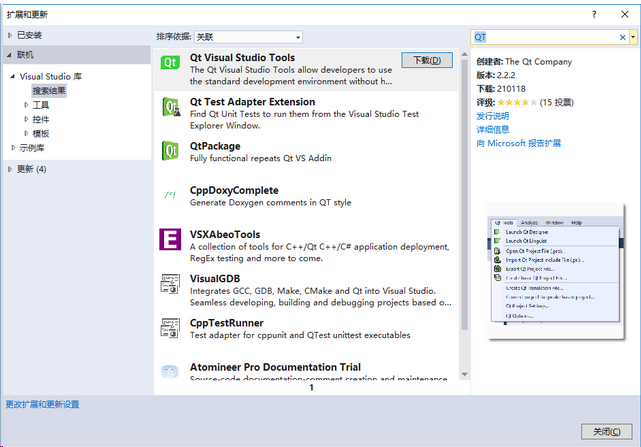
Task: Click the CppTestRunner extension icon
Action: point(170,328)
